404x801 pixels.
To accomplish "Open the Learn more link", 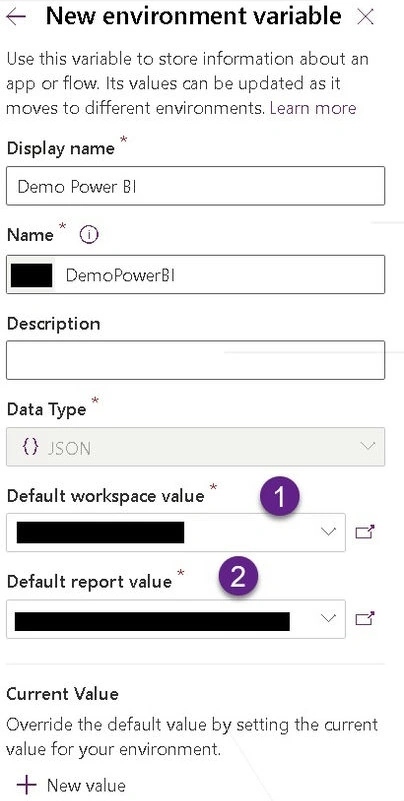I will (313, 108).
